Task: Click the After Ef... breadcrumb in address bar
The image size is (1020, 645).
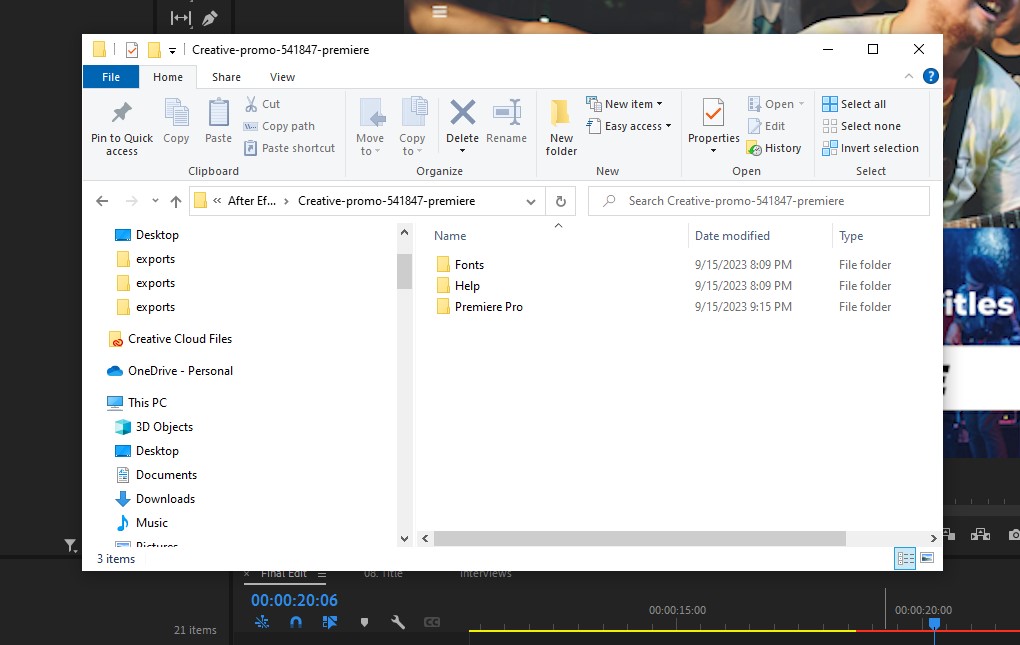Action: pos(252,201)
